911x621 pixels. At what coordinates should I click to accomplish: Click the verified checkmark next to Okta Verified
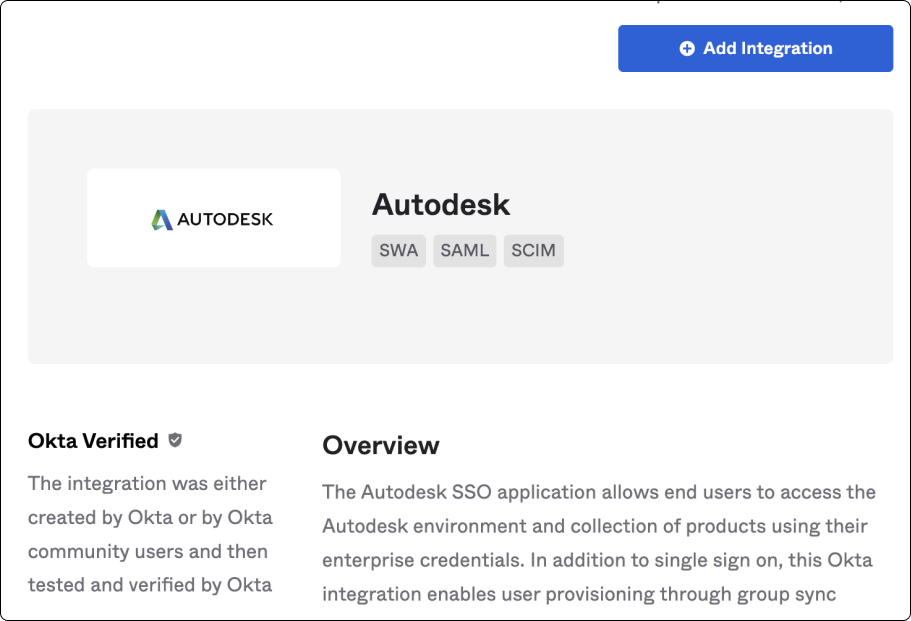176,440
